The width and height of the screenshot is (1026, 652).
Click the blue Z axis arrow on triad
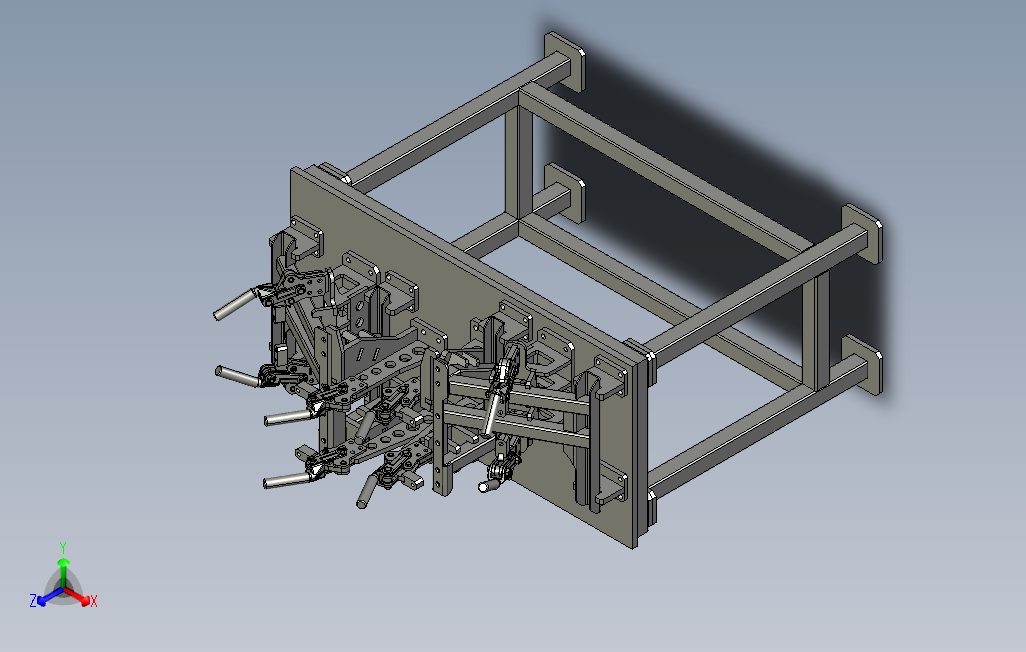(50, 597)
